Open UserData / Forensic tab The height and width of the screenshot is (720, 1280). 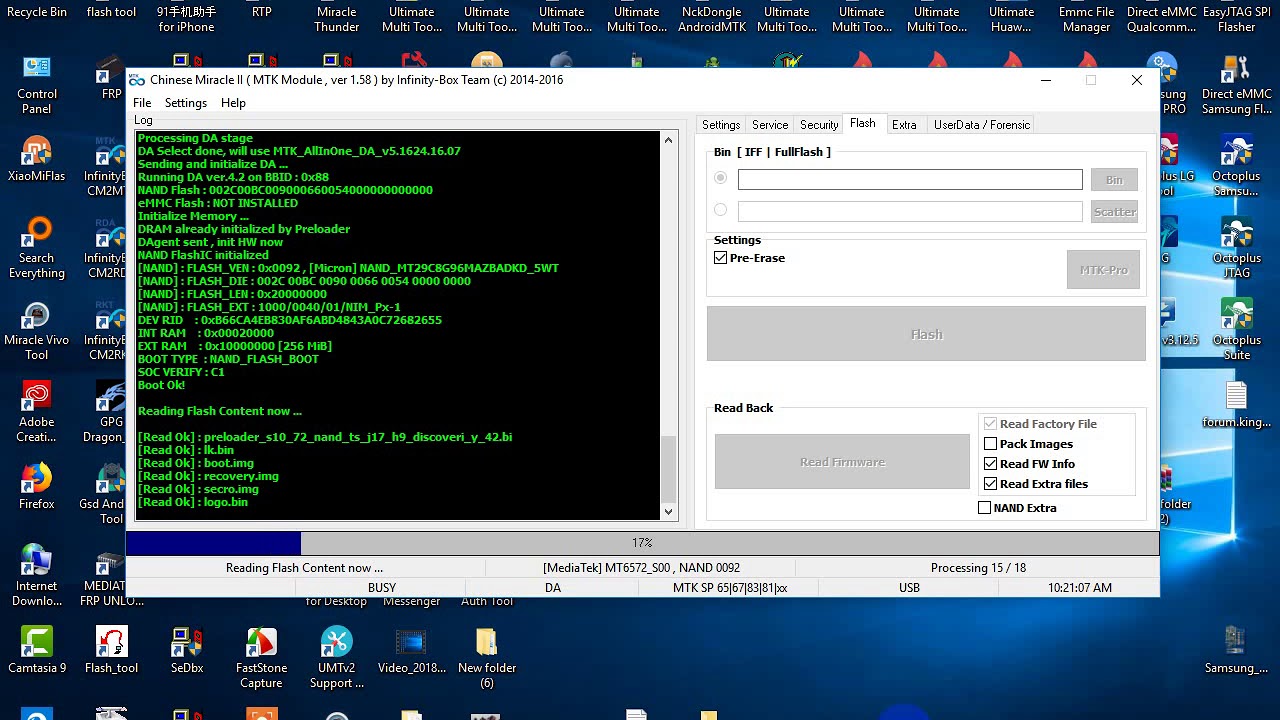(982, 125)
